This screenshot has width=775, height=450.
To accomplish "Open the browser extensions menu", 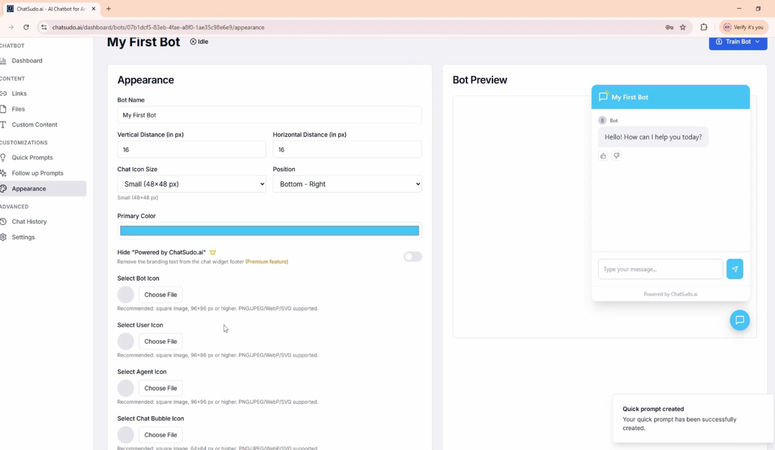I will tap(704, 28).
